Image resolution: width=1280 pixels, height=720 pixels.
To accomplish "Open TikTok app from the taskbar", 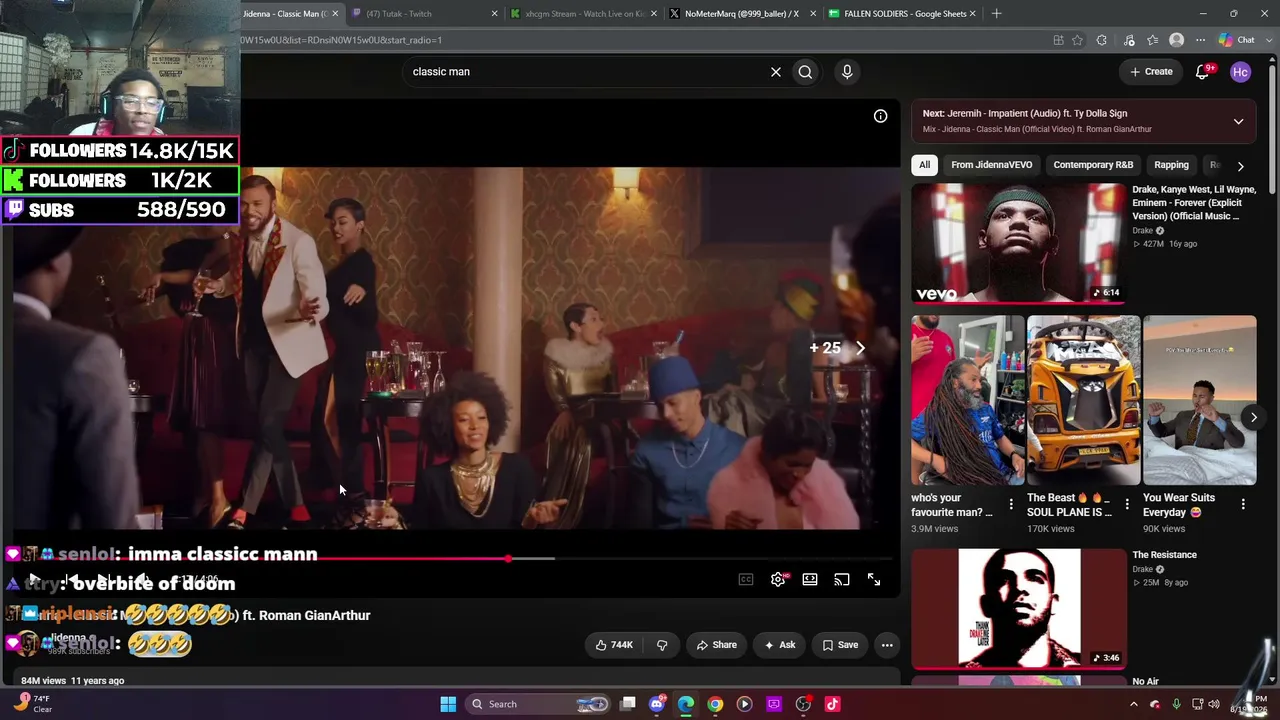I will (832, 704).
